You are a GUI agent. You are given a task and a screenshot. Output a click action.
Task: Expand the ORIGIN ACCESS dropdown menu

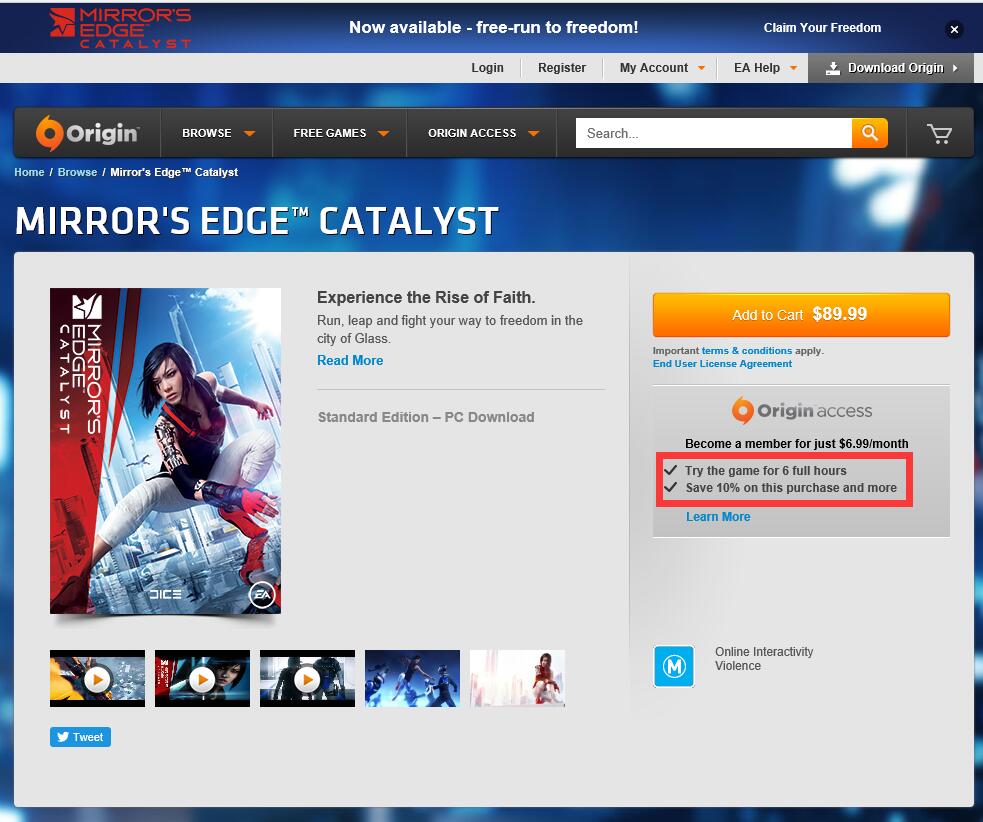click(x=482, y=133)
